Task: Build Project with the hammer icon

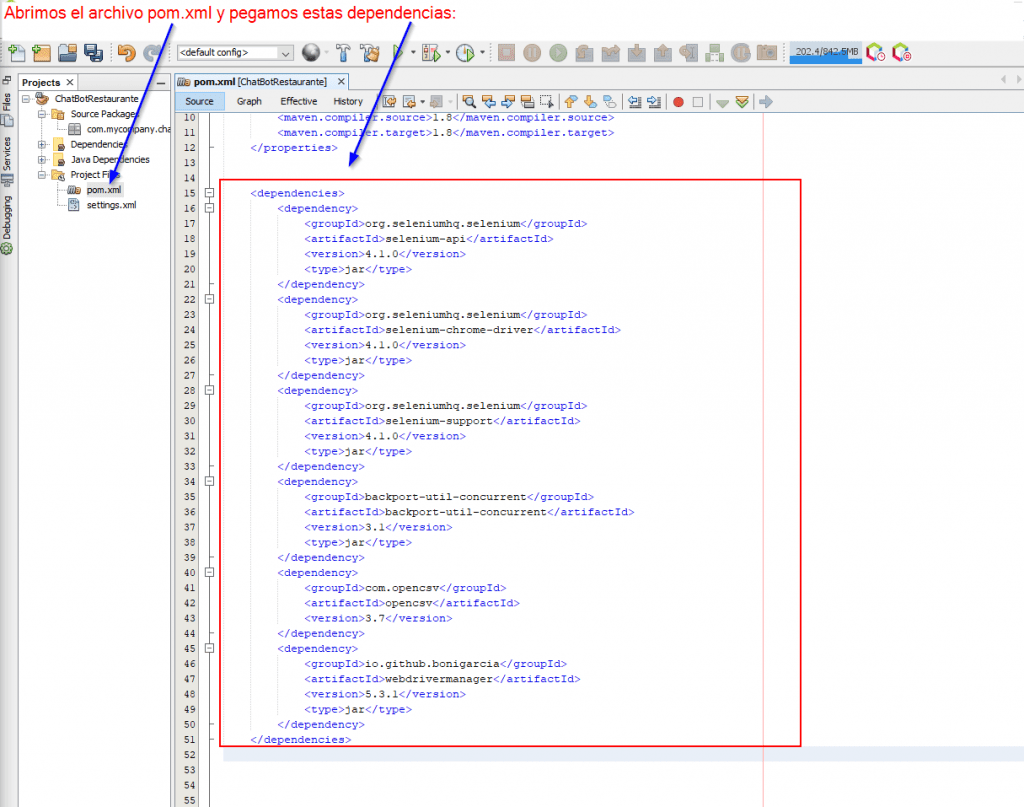Action: [x=344, y=53]
